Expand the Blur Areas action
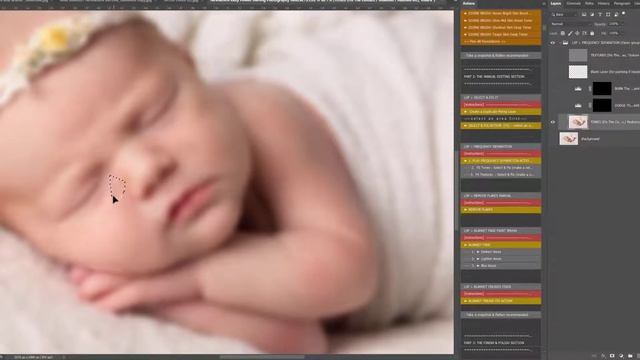This screenshot has width=640, height=360. 478,266
